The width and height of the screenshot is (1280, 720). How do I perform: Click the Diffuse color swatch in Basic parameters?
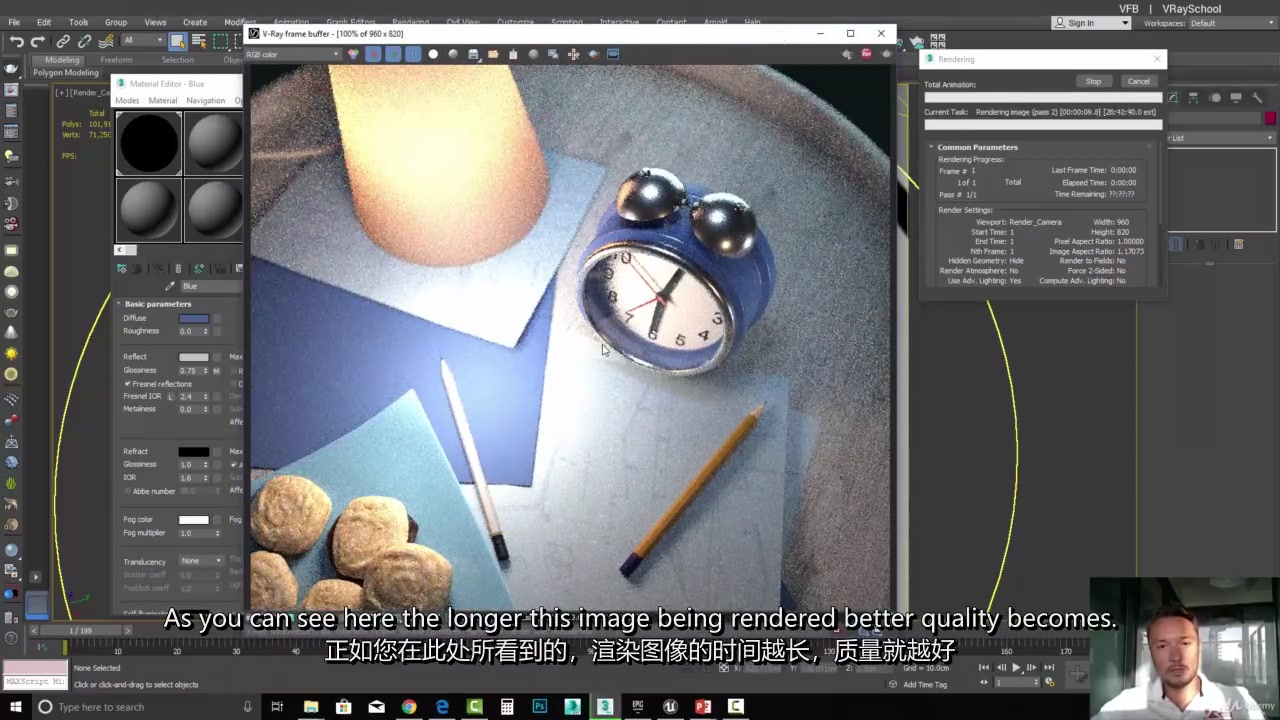click(193, 317)
